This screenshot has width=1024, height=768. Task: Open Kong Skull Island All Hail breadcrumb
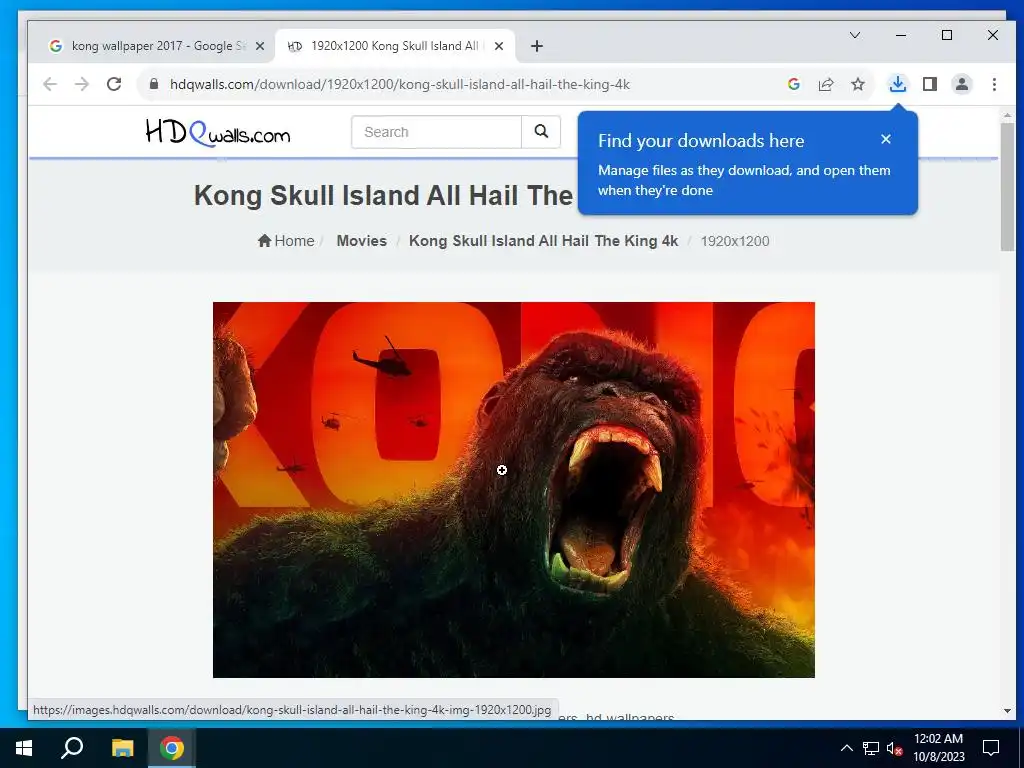point(543,241)
